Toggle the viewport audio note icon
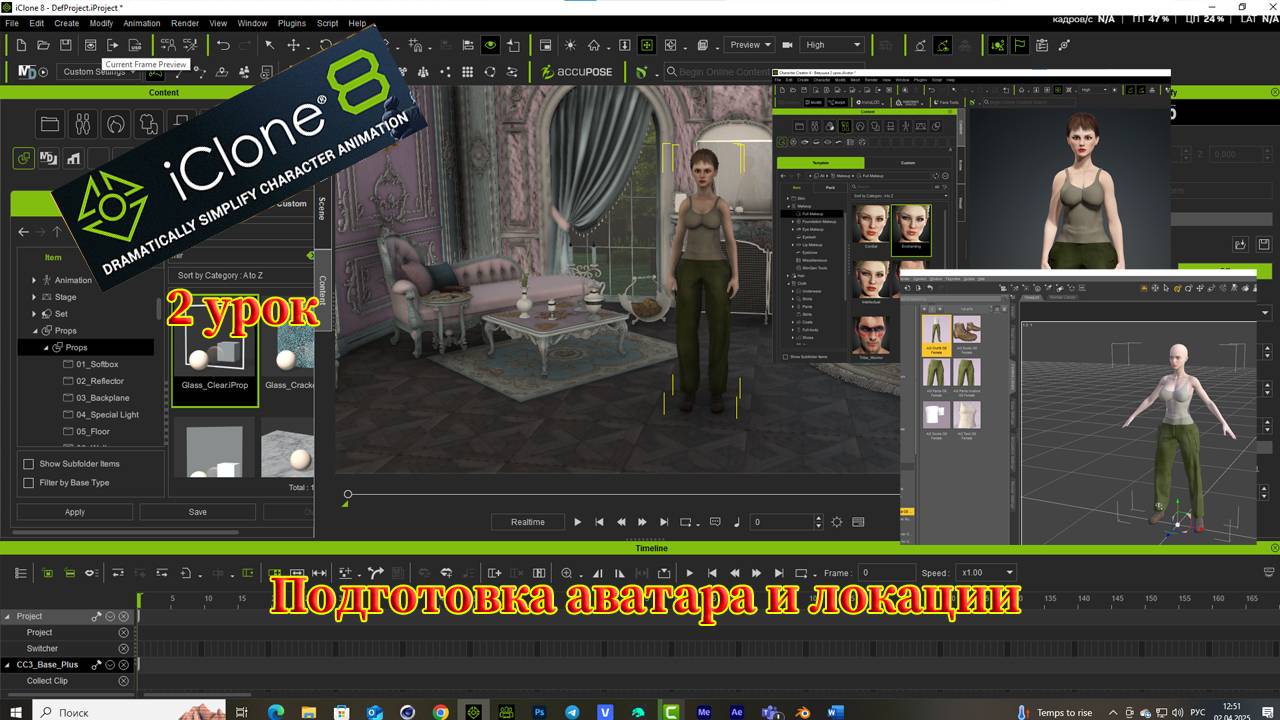Image resolution: width=1280 pixels, height=720 pixels. [737, 522]
